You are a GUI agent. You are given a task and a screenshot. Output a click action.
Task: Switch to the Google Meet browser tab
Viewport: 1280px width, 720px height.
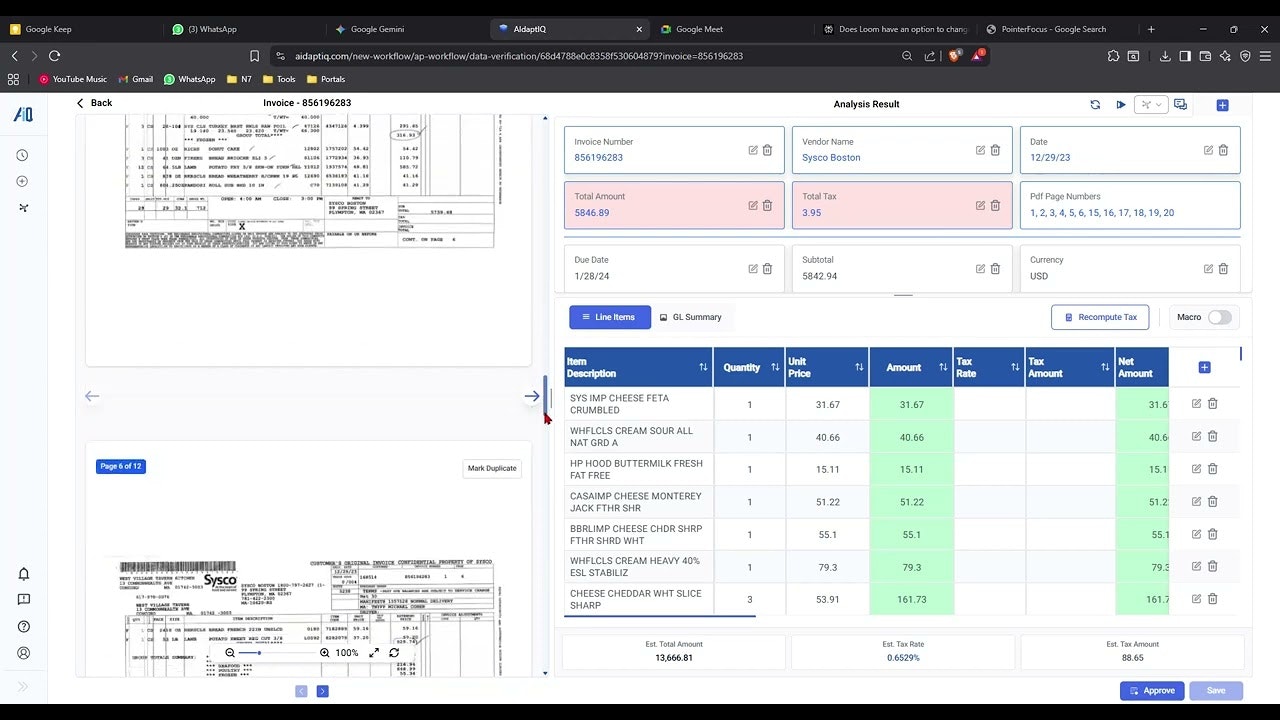(x=725, y=29)
